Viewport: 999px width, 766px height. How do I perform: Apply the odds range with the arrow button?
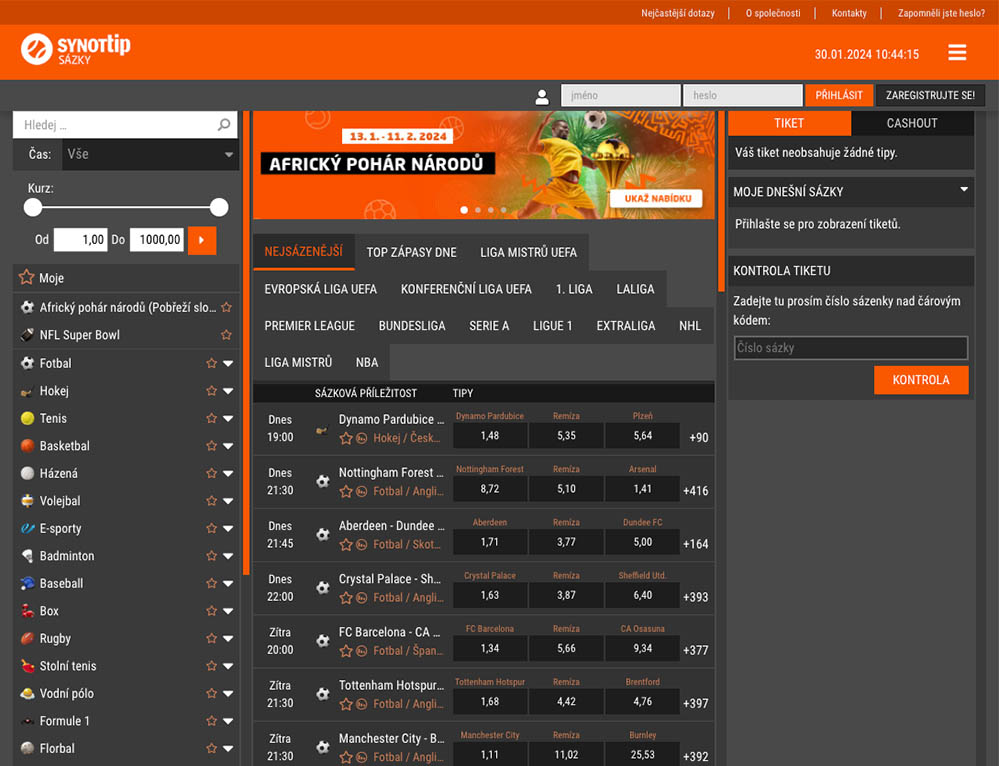click(202, 240)
